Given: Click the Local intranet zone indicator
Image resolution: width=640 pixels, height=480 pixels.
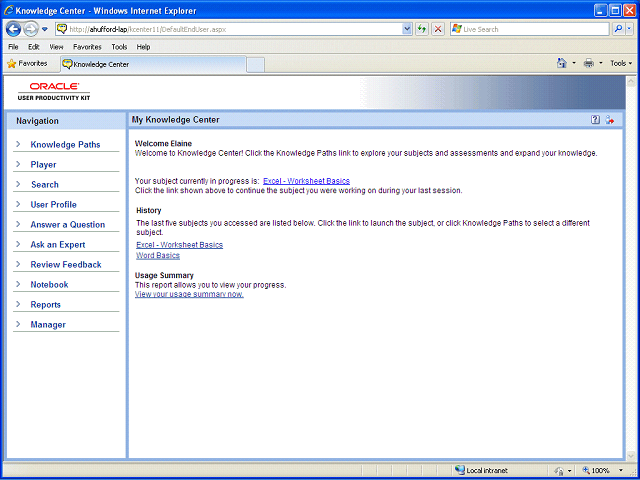Looking at the screenshot, I should click(481, 471).
